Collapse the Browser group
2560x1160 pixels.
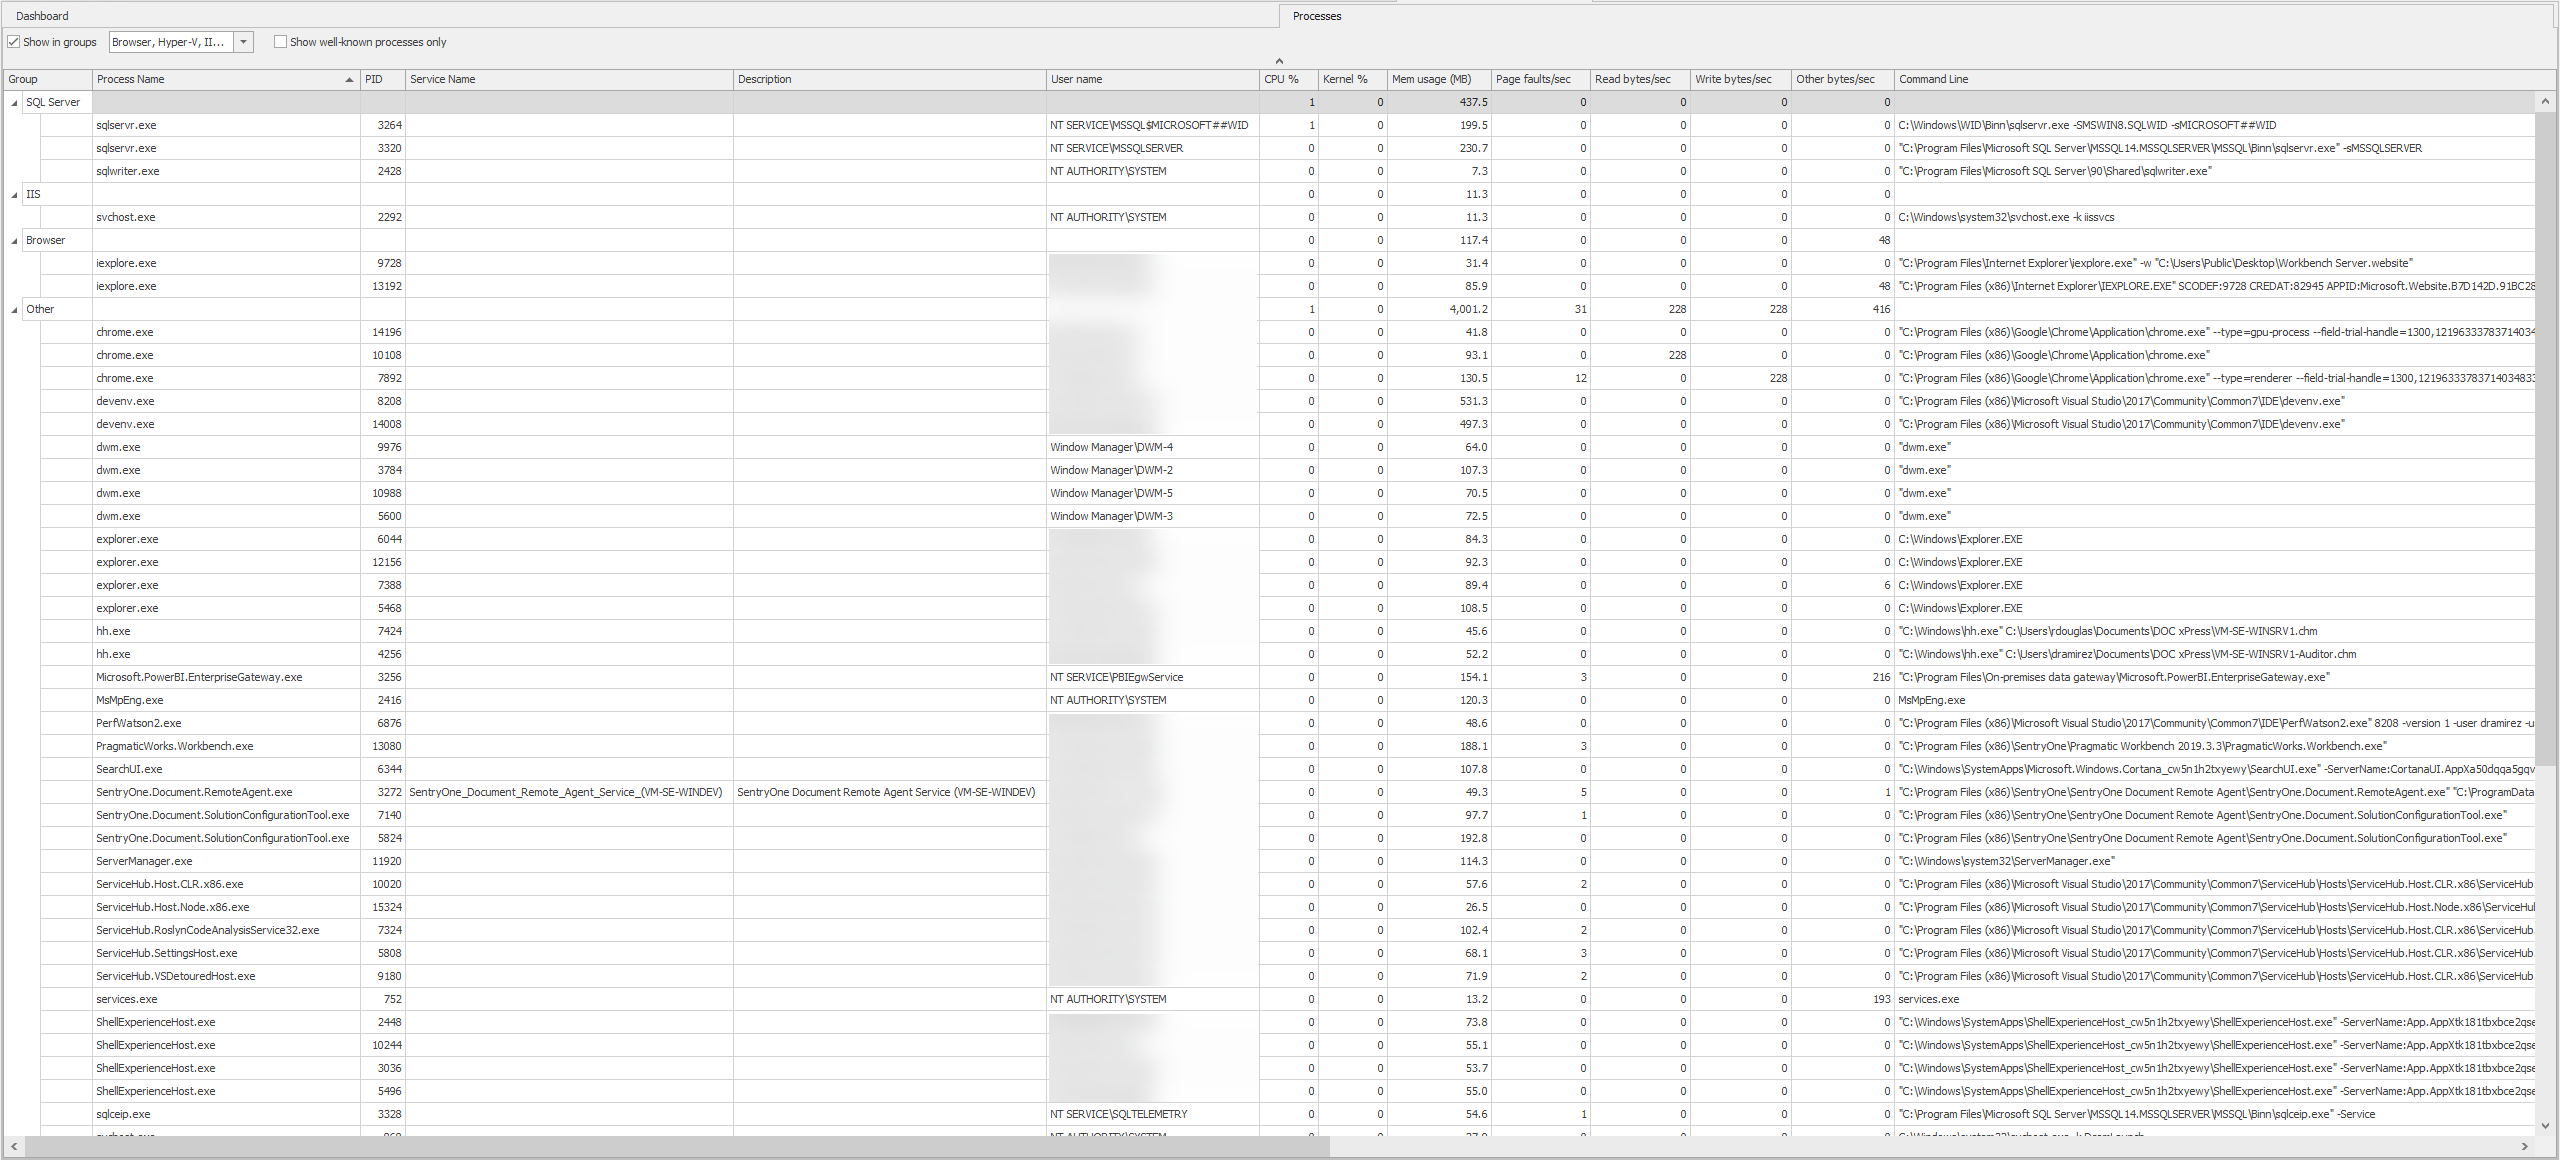click(x=13, y=240)
